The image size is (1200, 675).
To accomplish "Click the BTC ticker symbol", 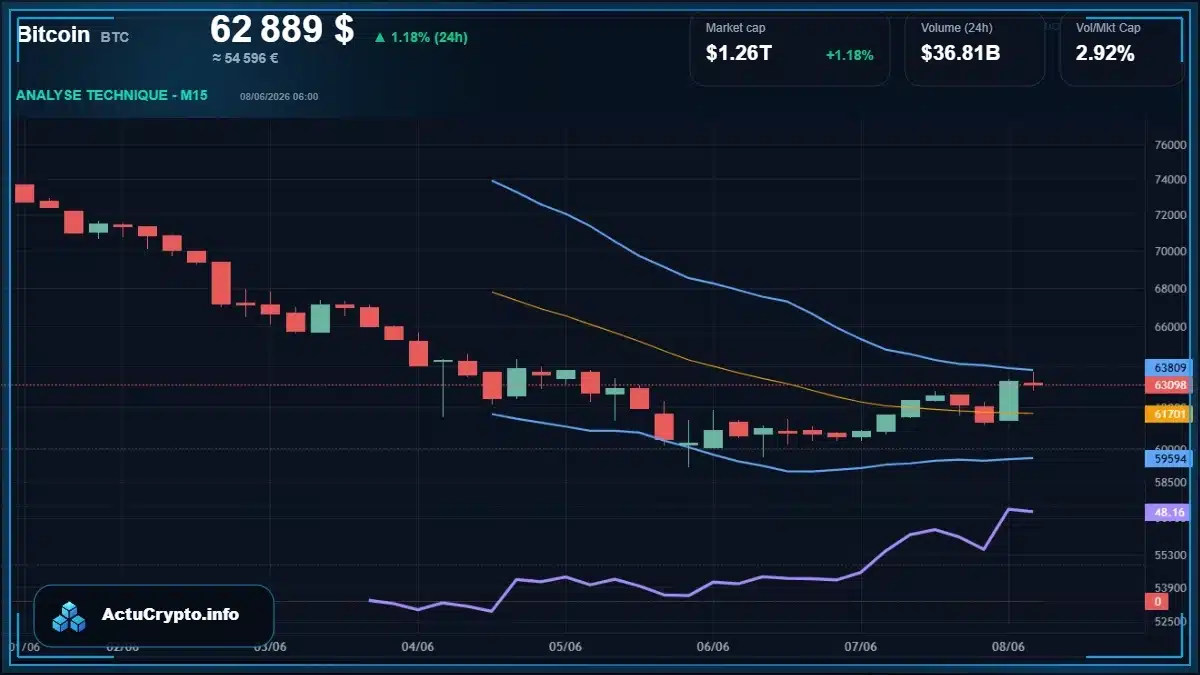I will click(115, 37).
